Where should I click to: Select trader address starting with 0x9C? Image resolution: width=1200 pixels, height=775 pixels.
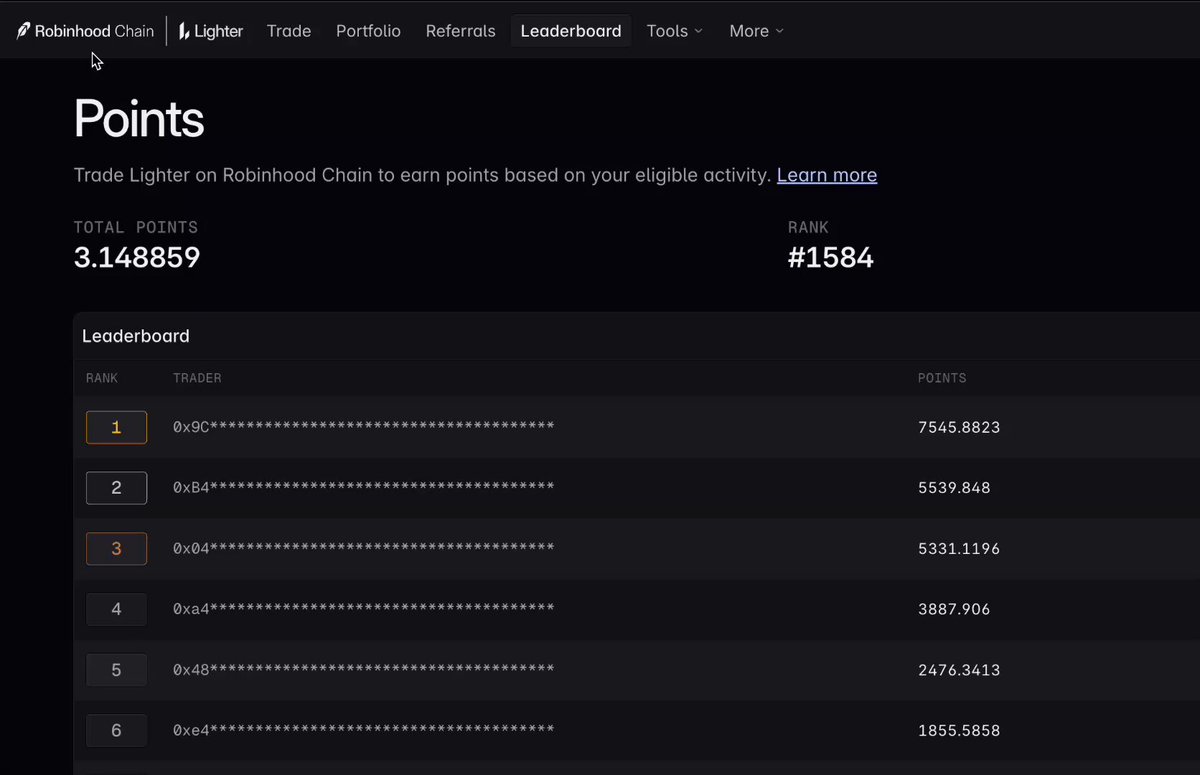click(364, 427)
